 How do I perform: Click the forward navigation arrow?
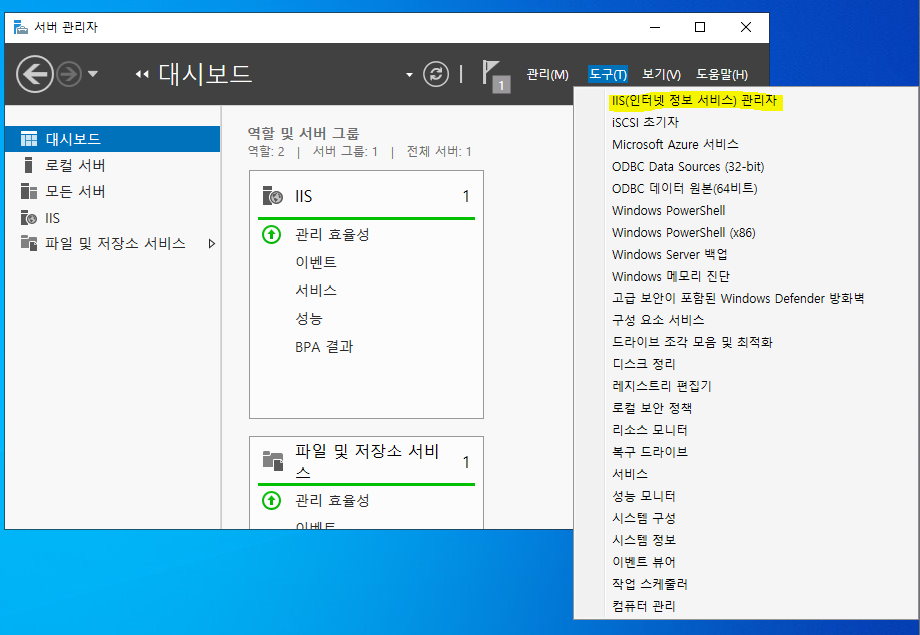[69, 74]
